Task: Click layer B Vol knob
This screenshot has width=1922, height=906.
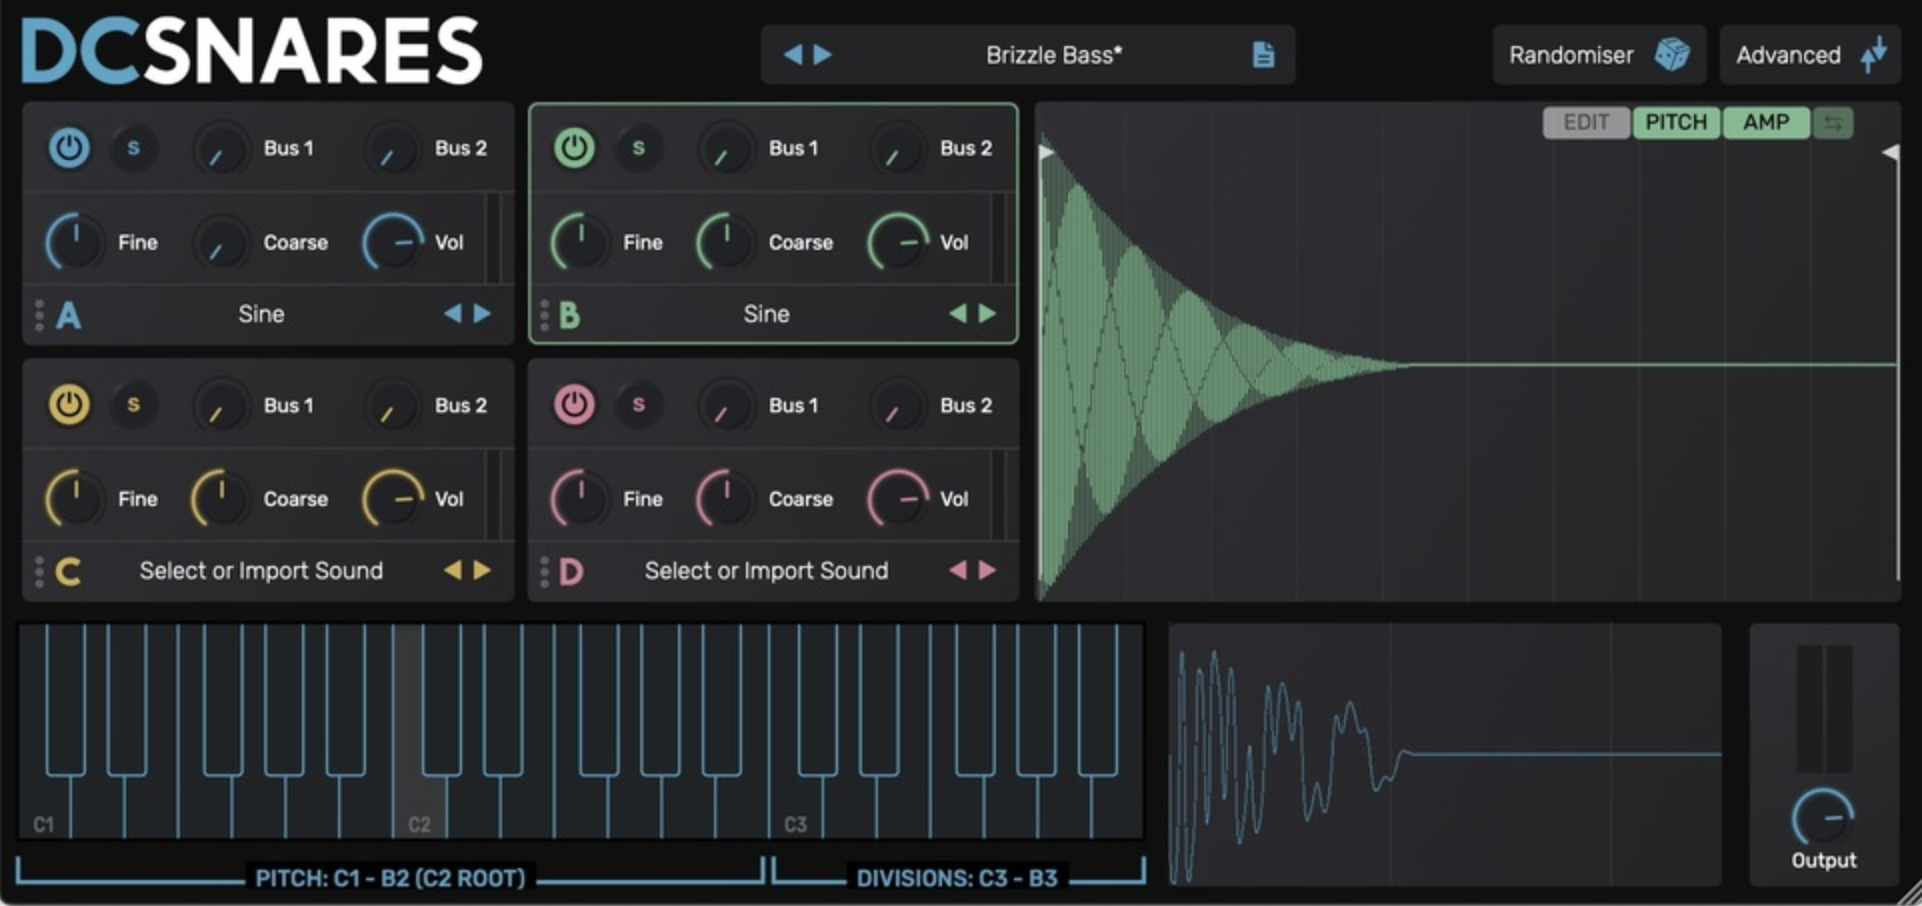Action: (898, 242)
